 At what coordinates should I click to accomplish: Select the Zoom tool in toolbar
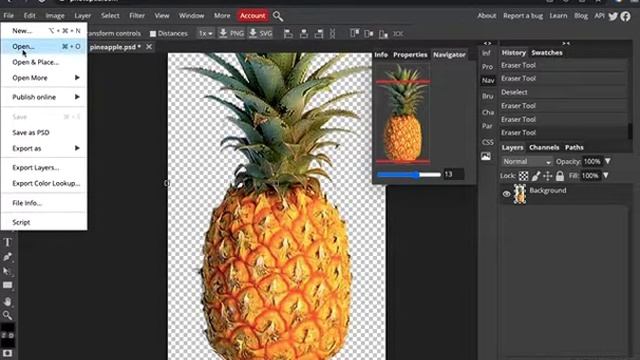7,315
